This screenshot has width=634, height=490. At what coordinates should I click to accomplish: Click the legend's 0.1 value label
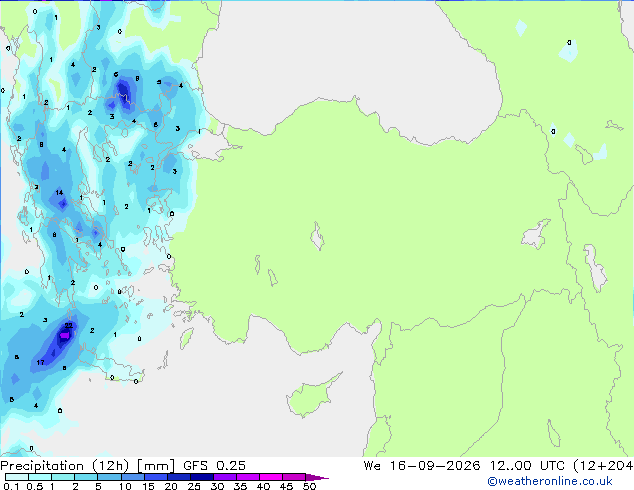pyautogui.click(x=11, y=486)
